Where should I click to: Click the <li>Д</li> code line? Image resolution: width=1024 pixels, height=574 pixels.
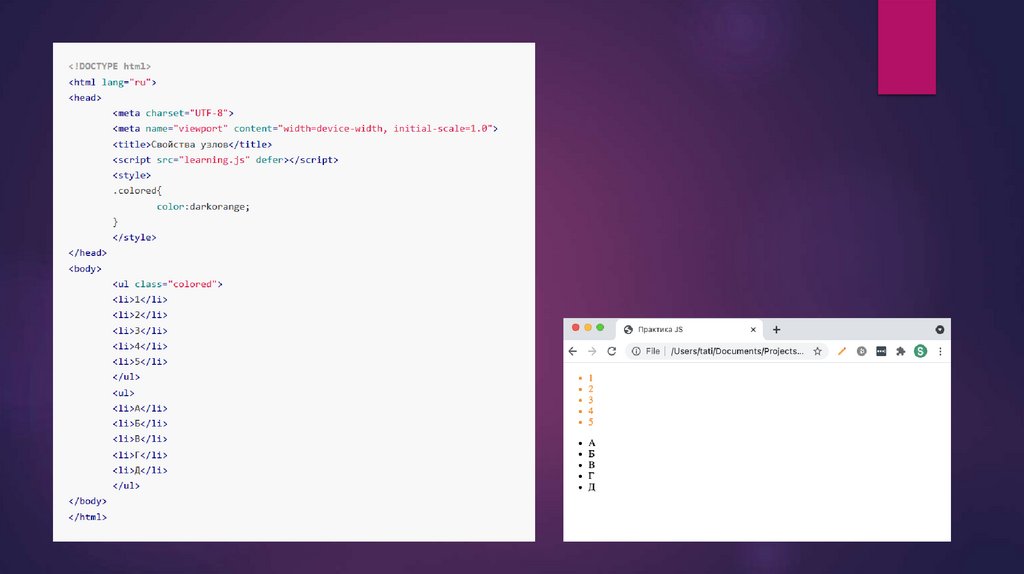(x=140, y=470)
